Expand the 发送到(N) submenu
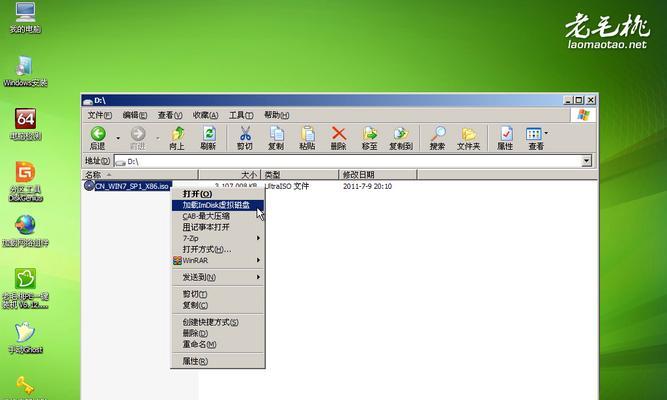 click(218, 277)
